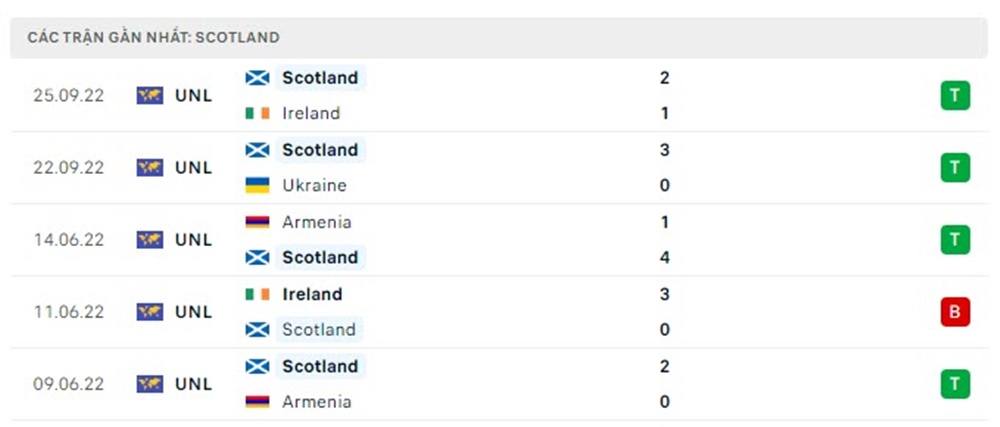Click UNL league icon for 11.06.22
The height and width of the screenshot is (427, 1000).
click(x=150, y=312)
